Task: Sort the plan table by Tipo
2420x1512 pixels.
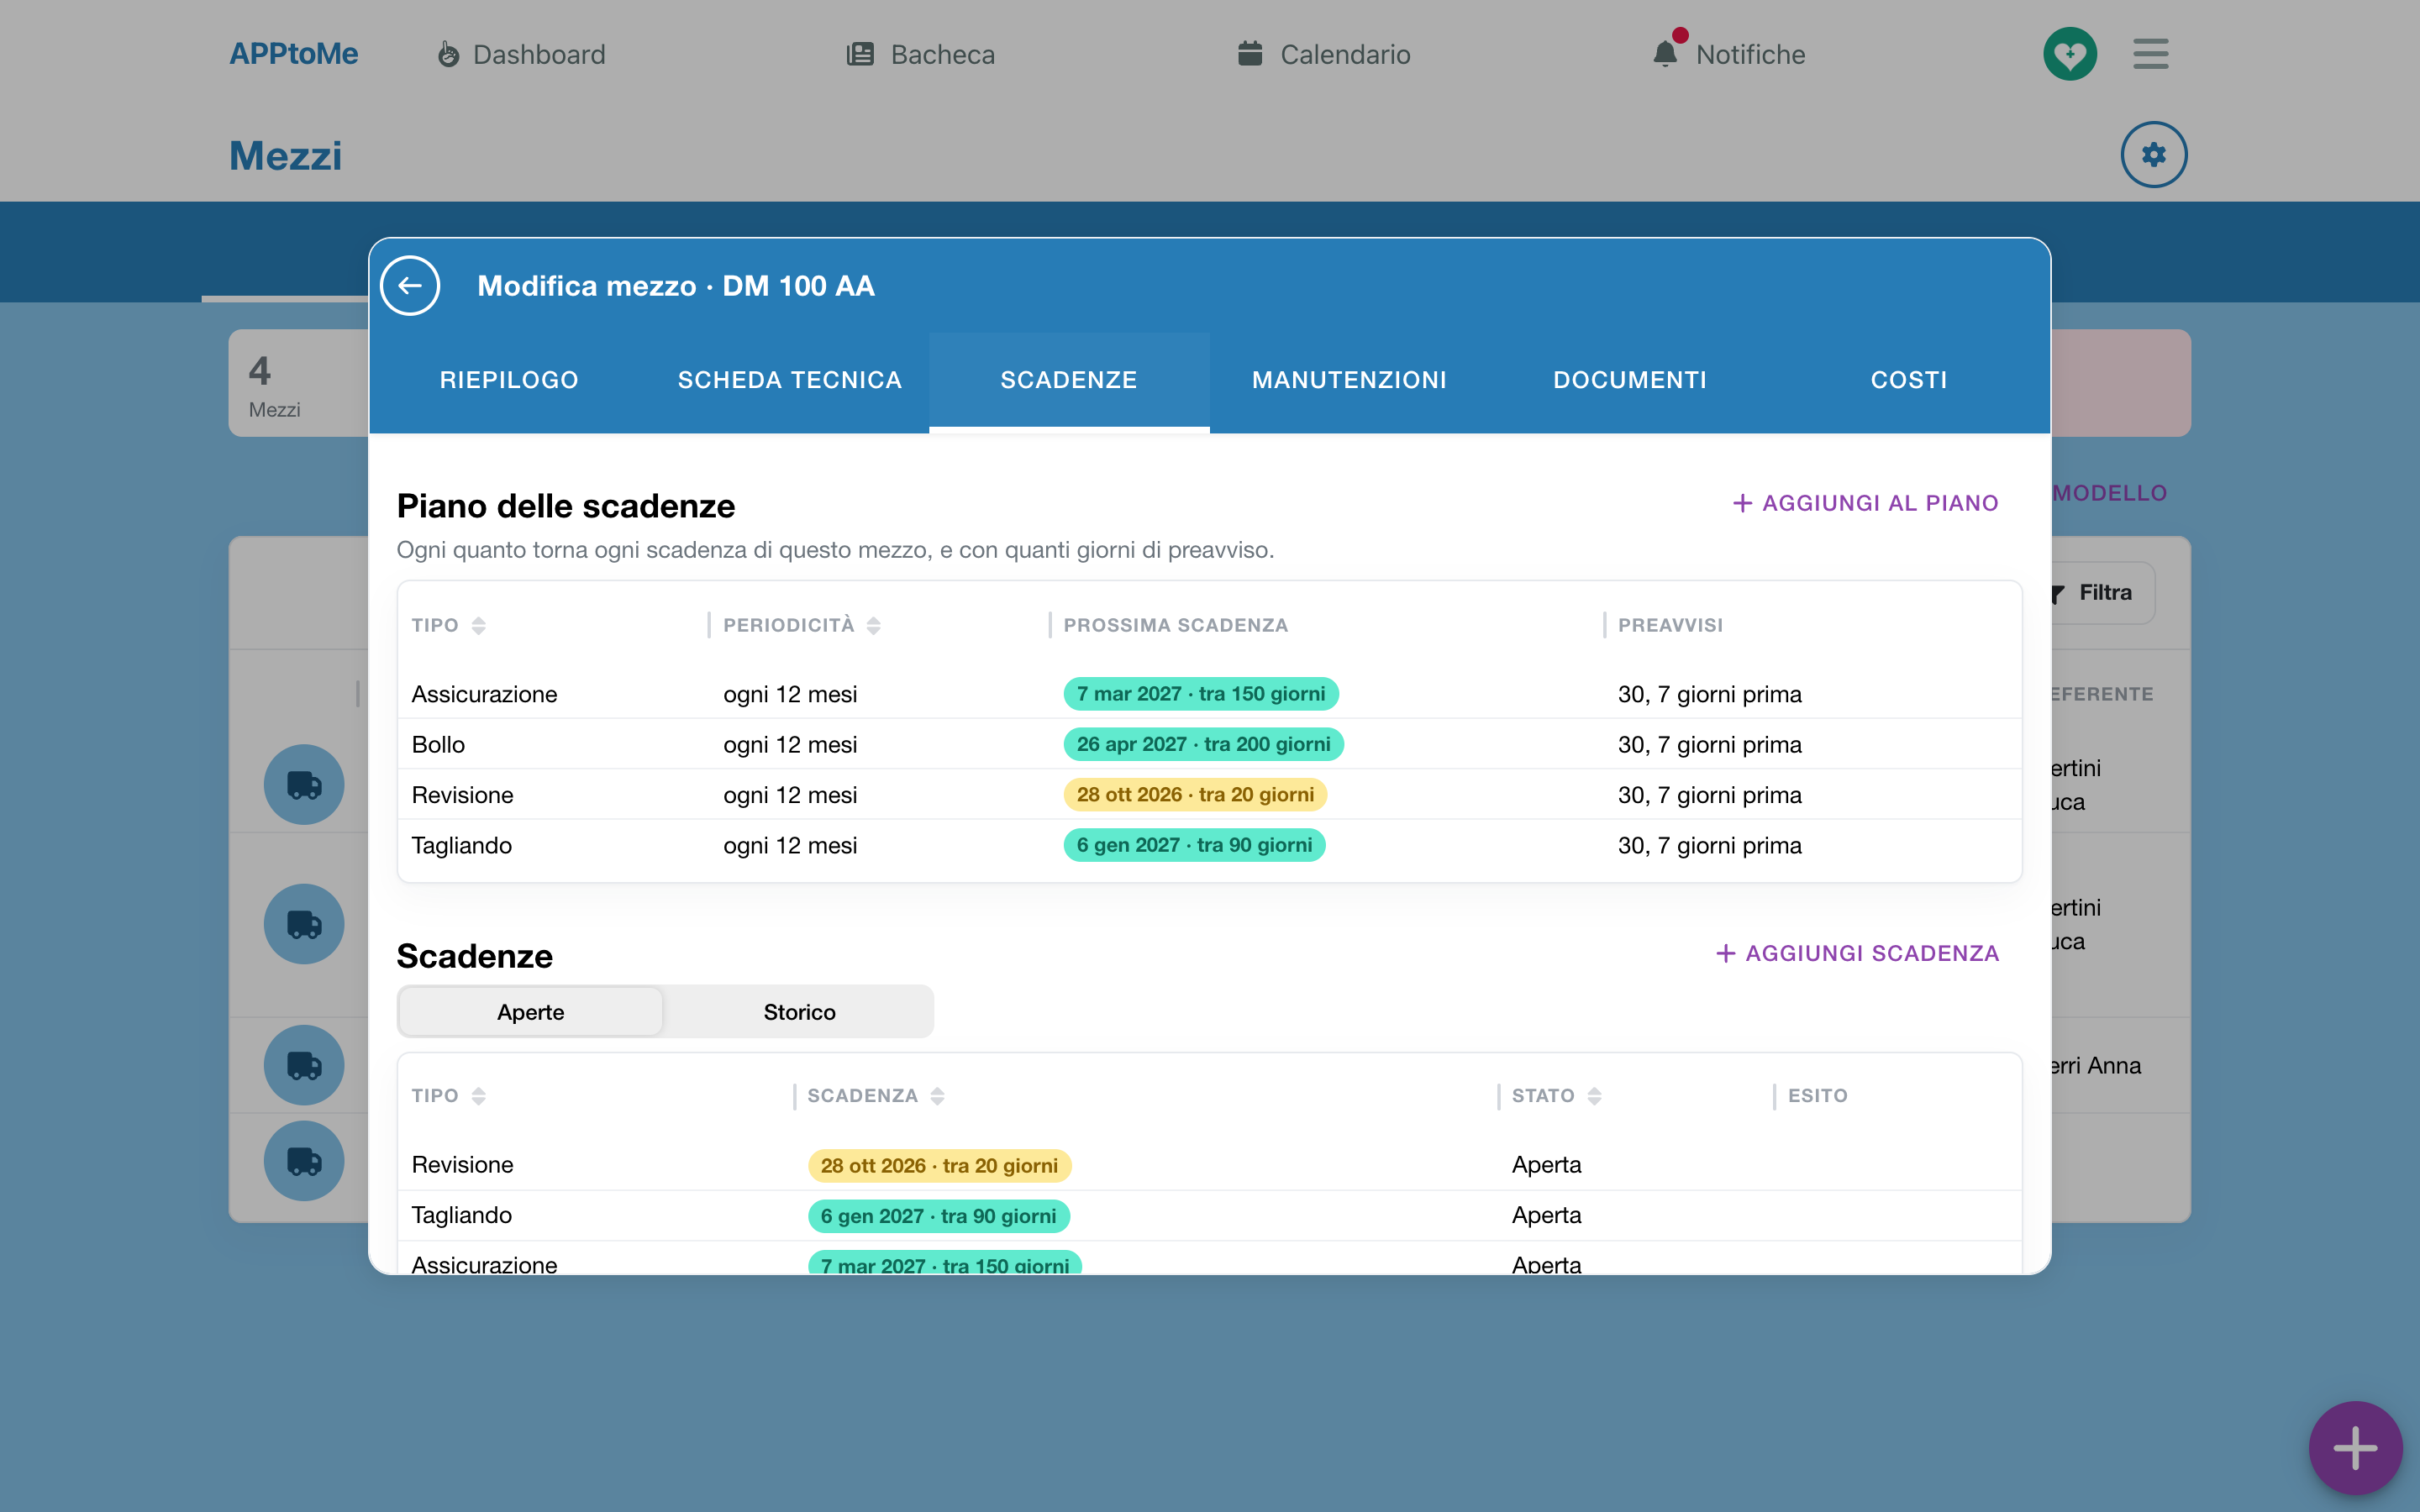Action: click(478, 625)
